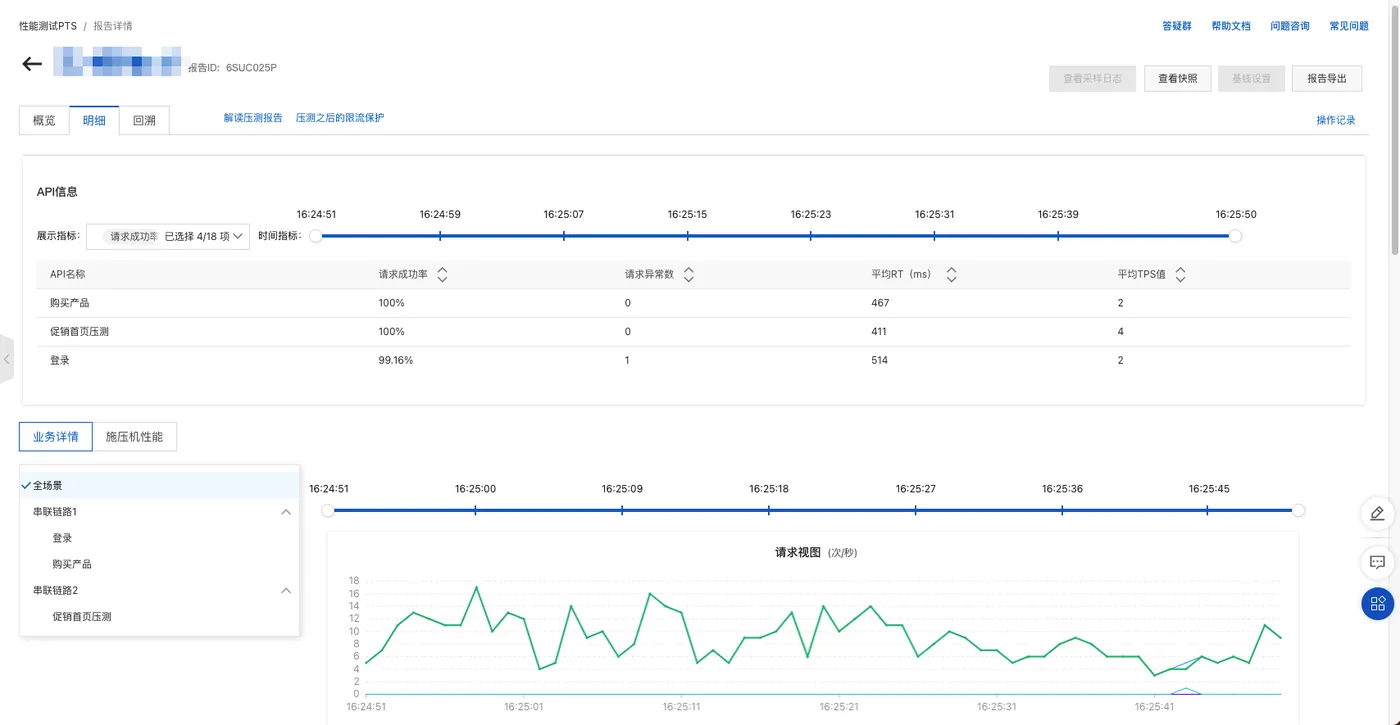Click chart time slider end handle

tap(1298, 510)
